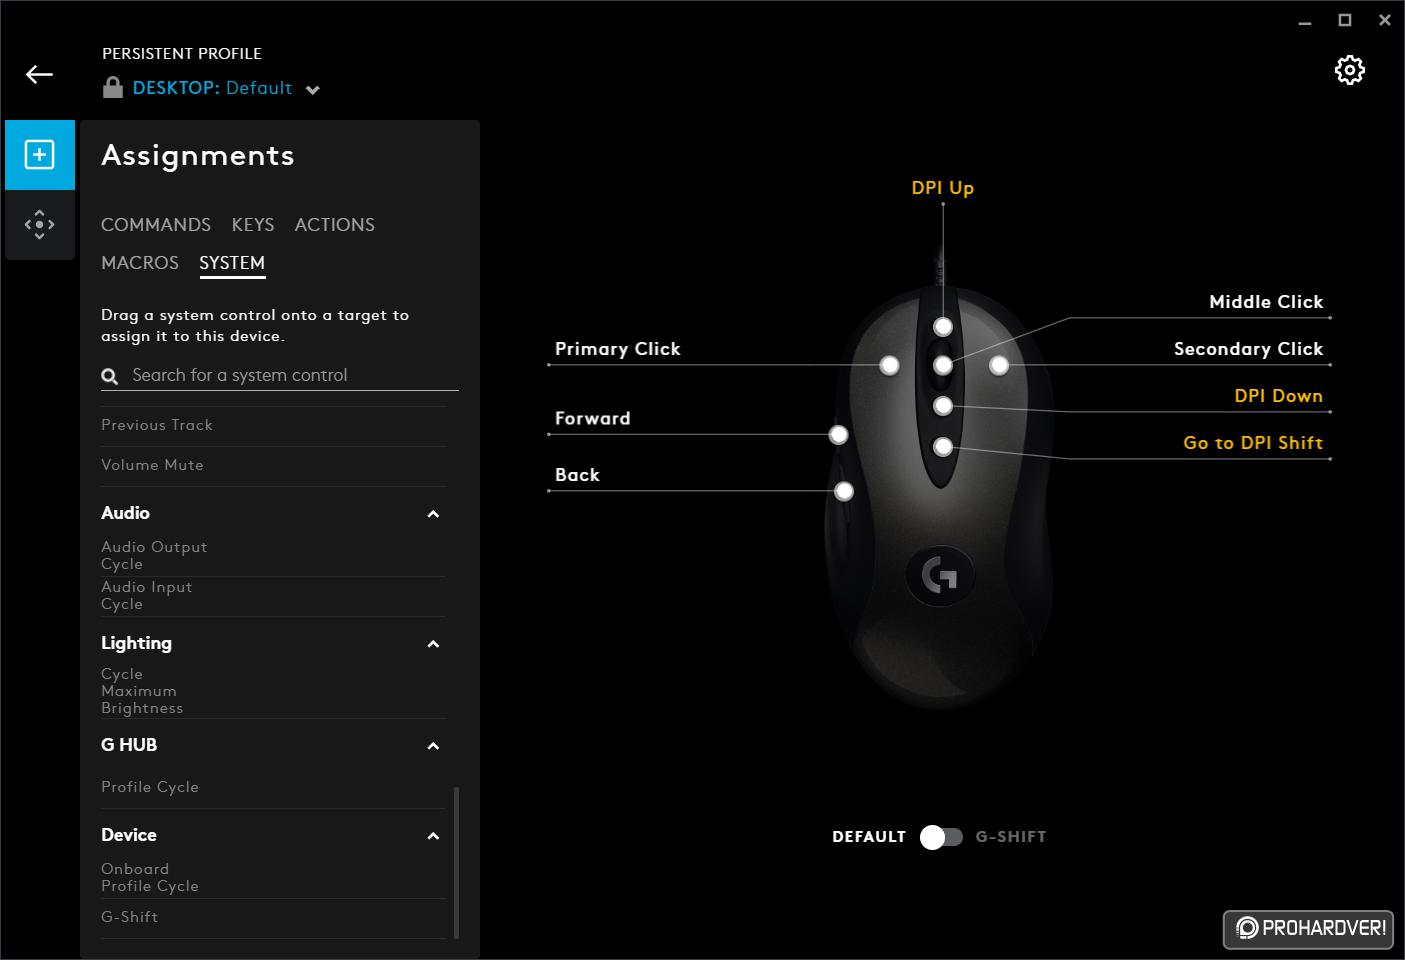Switch to the MACROS tab
This screenshot has width=1405, height=960.
tap(140, 263)
